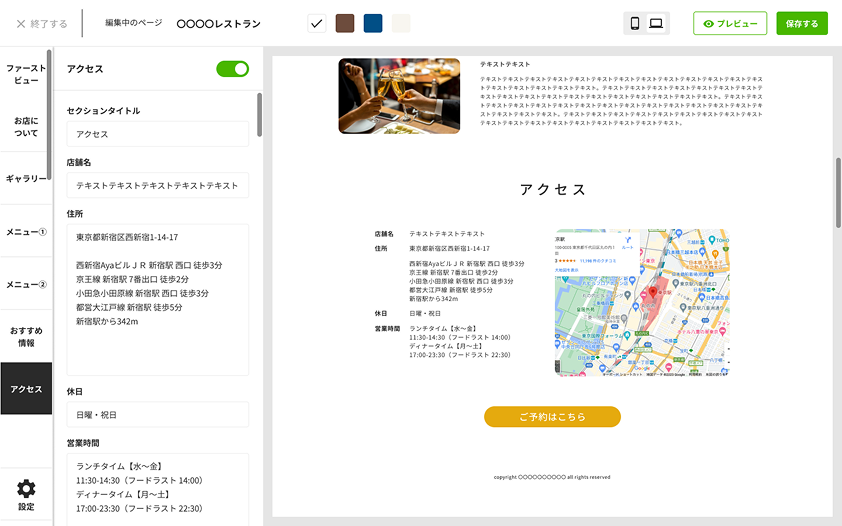Click the X icon next to 終了する
The height and width of the screenshot is (526, 842).
point(20,23)
